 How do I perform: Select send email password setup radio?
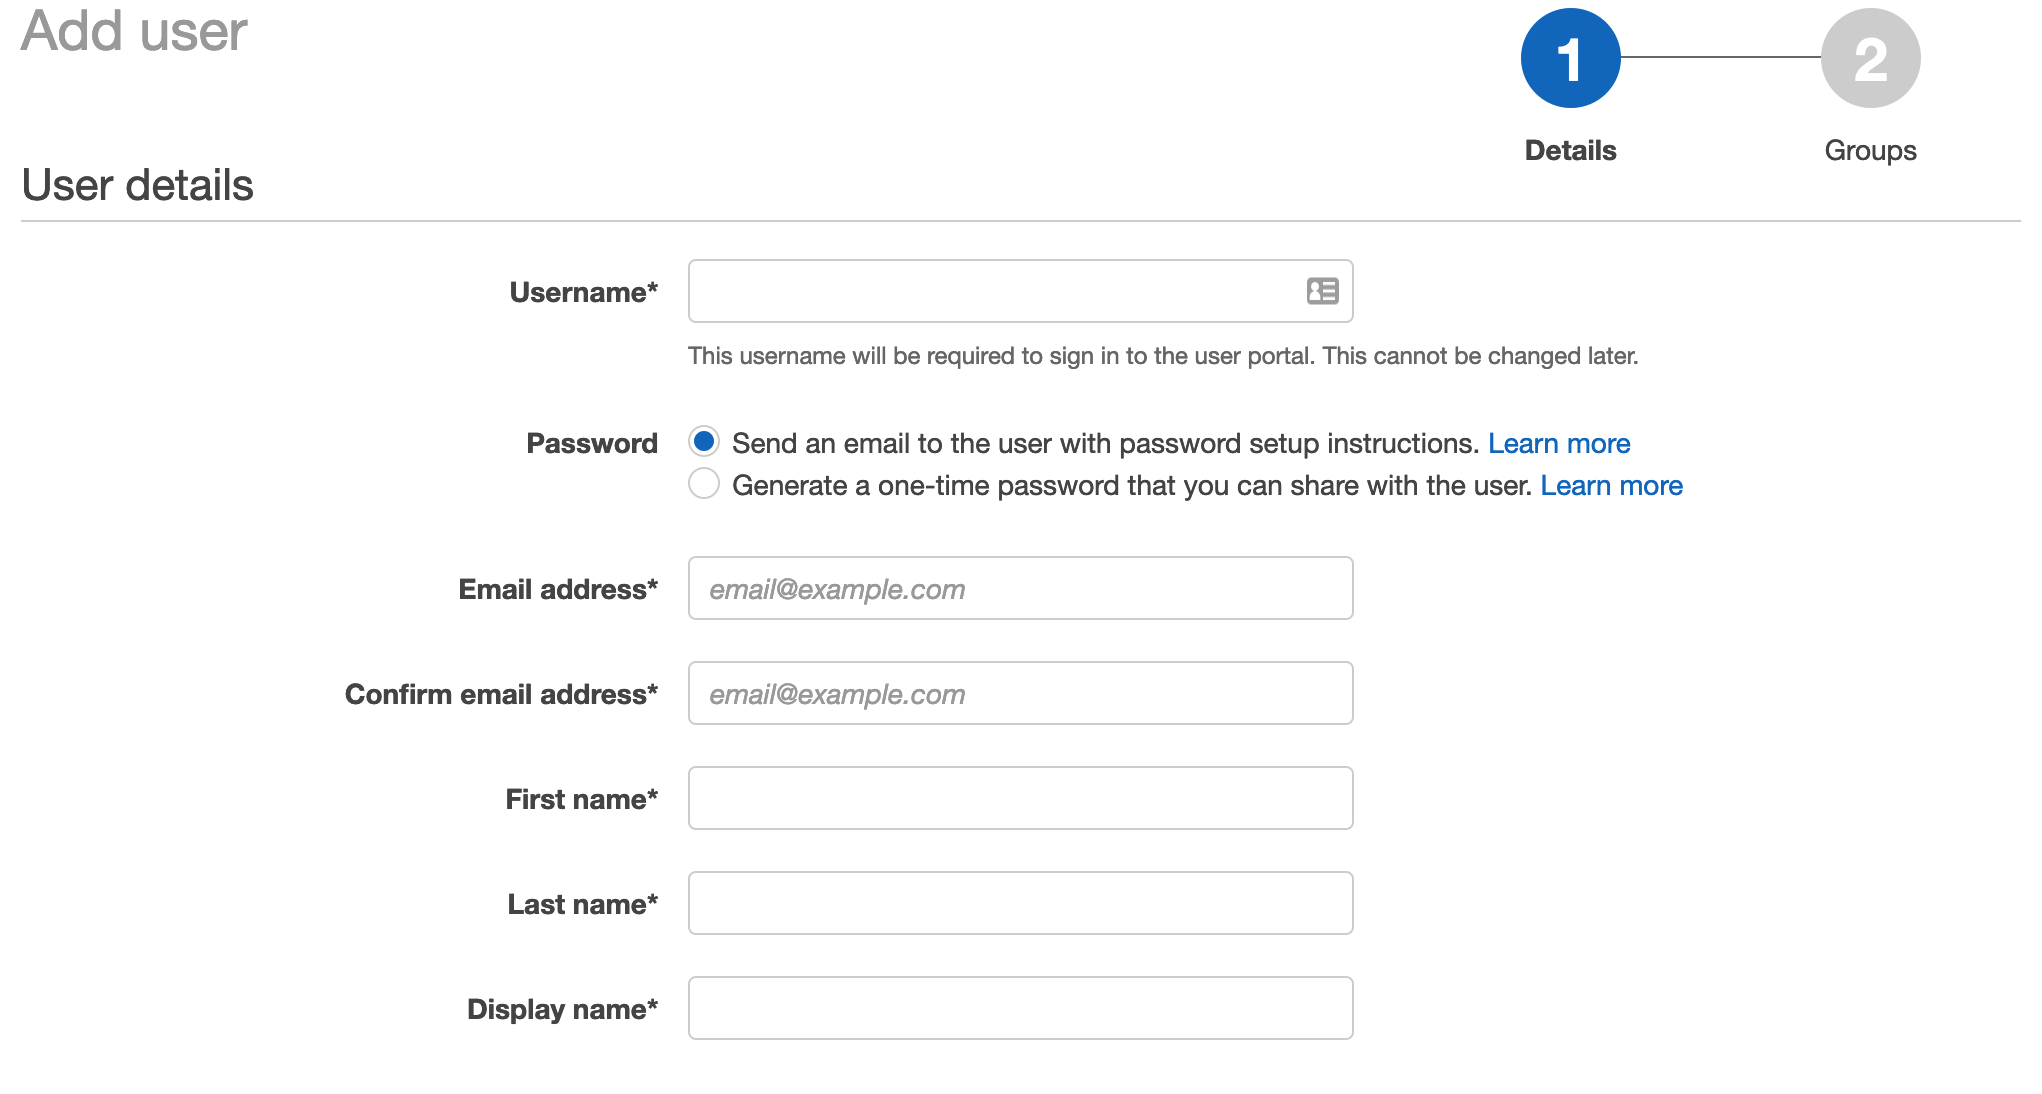704,441
